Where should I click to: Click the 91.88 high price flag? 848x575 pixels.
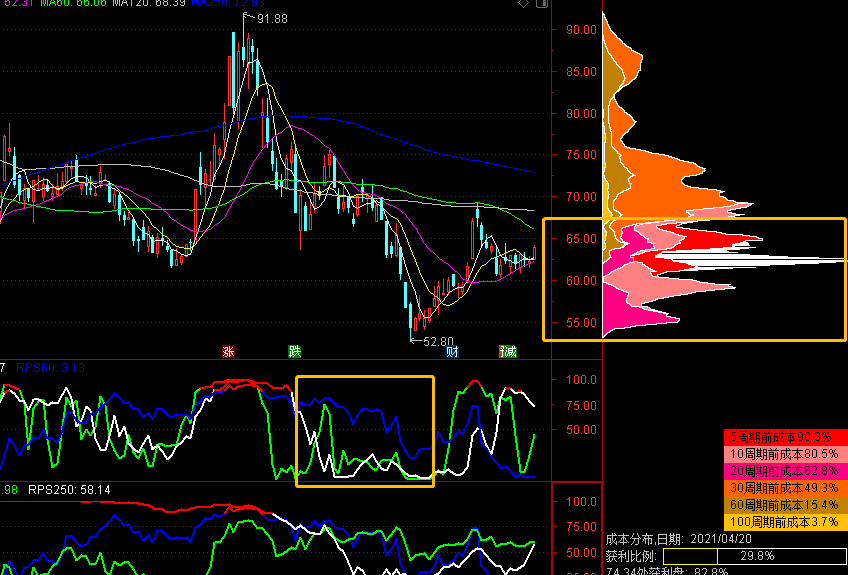(271, 19)
